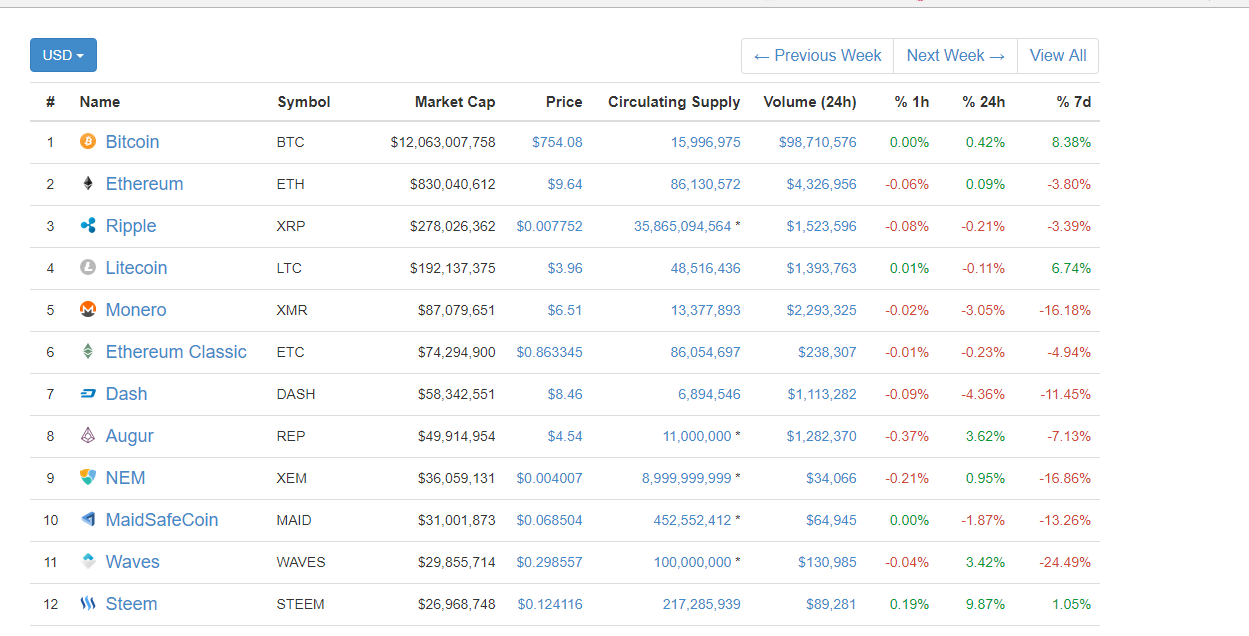Click Augur volume $1,282,370

point(822,436)
